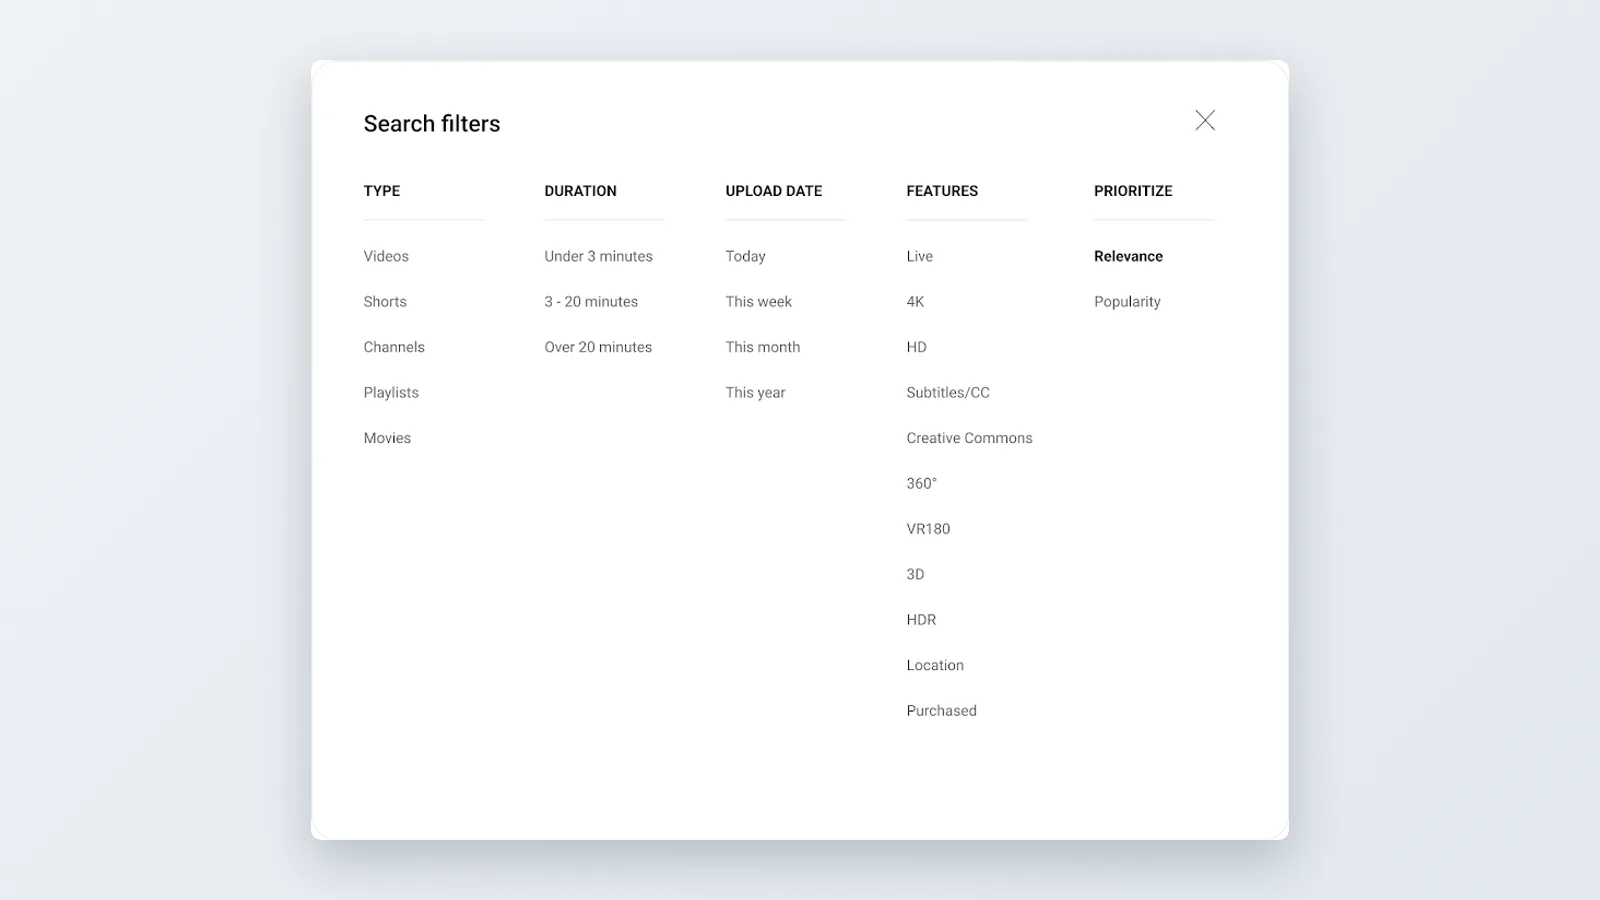
Task: Show videos uploaded Today
Action: [745, 256]
